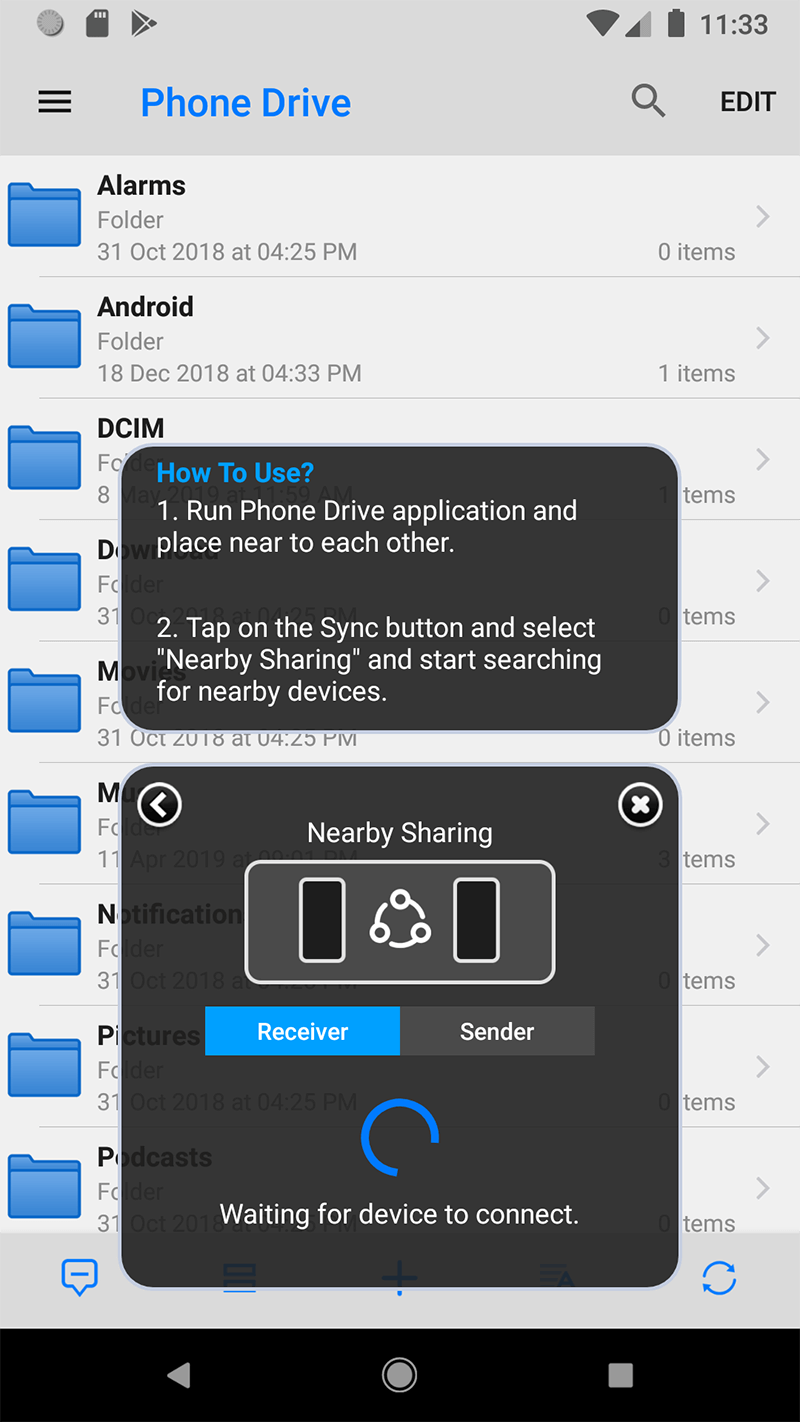Tap the back arrow in Nearby Sharing dialog
Viewport: 800px width, 1422px height.
160,804
